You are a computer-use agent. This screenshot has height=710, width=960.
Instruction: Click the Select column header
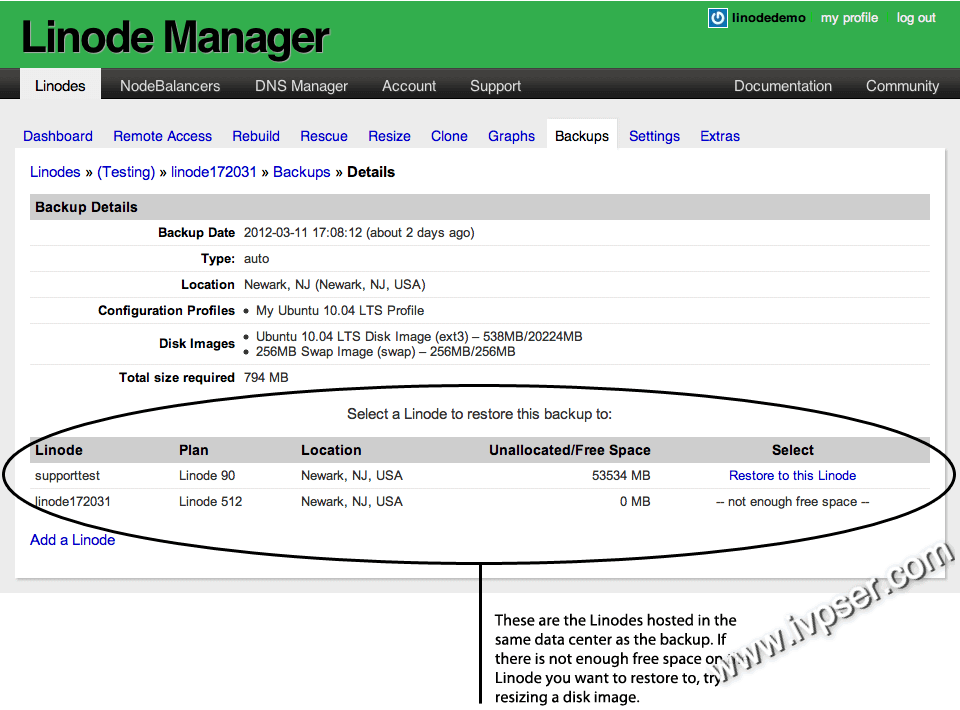click(792, 450)
